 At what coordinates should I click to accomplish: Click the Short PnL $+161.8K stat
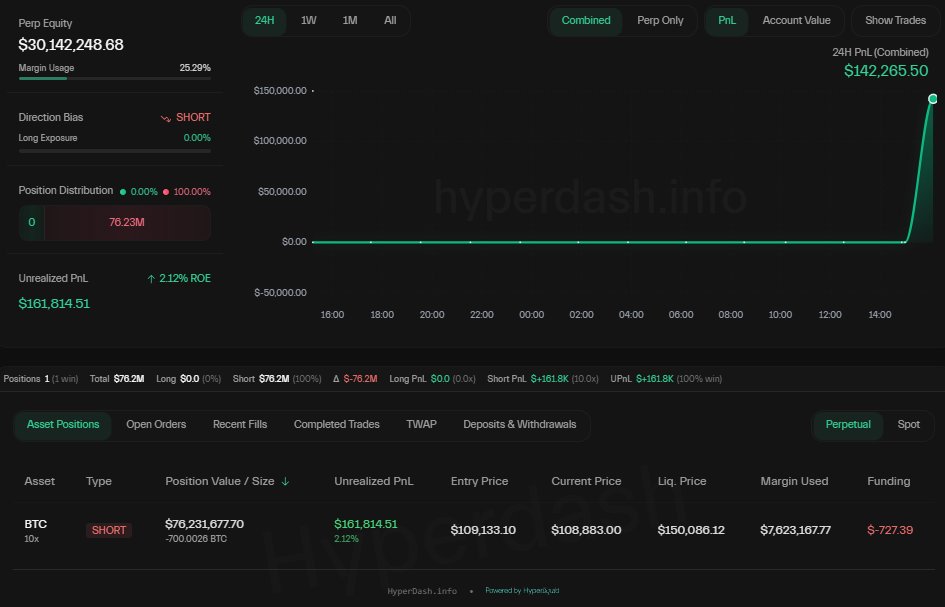point(542,379)
